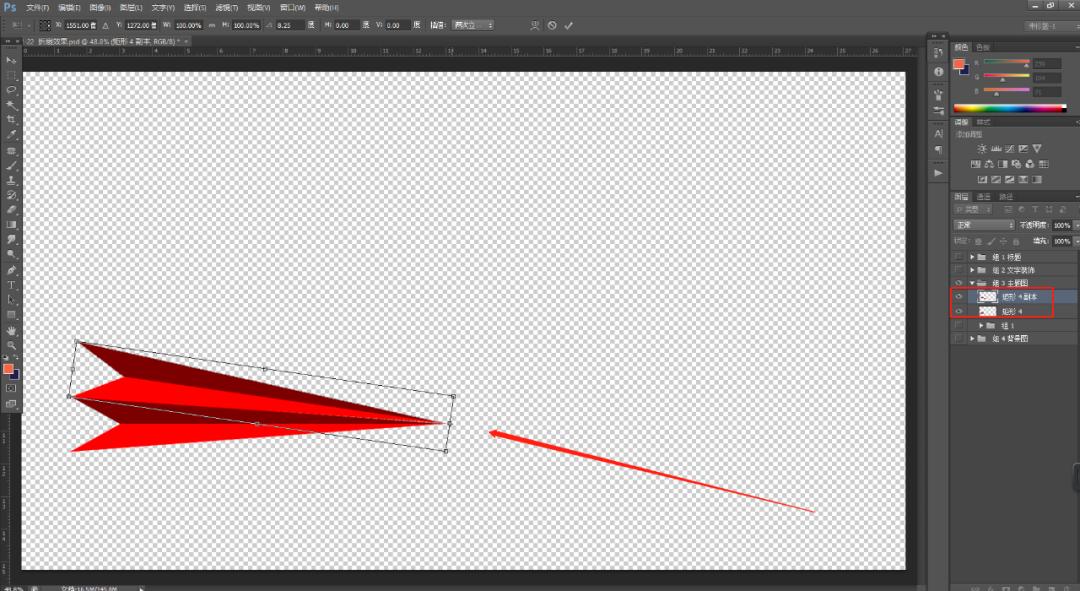Toggle the width-height link in options bar

click(212, 25)
